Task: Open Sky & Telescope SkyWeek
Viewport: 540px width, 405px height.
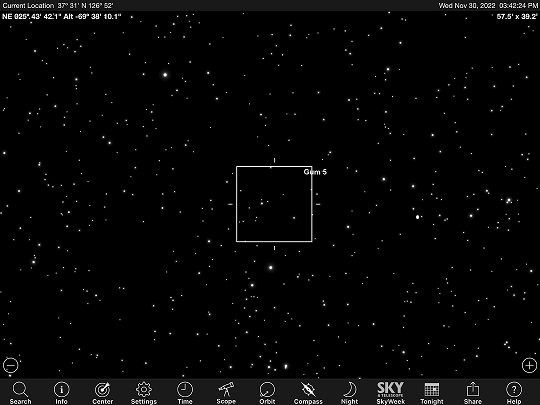Action: (391, 393)
